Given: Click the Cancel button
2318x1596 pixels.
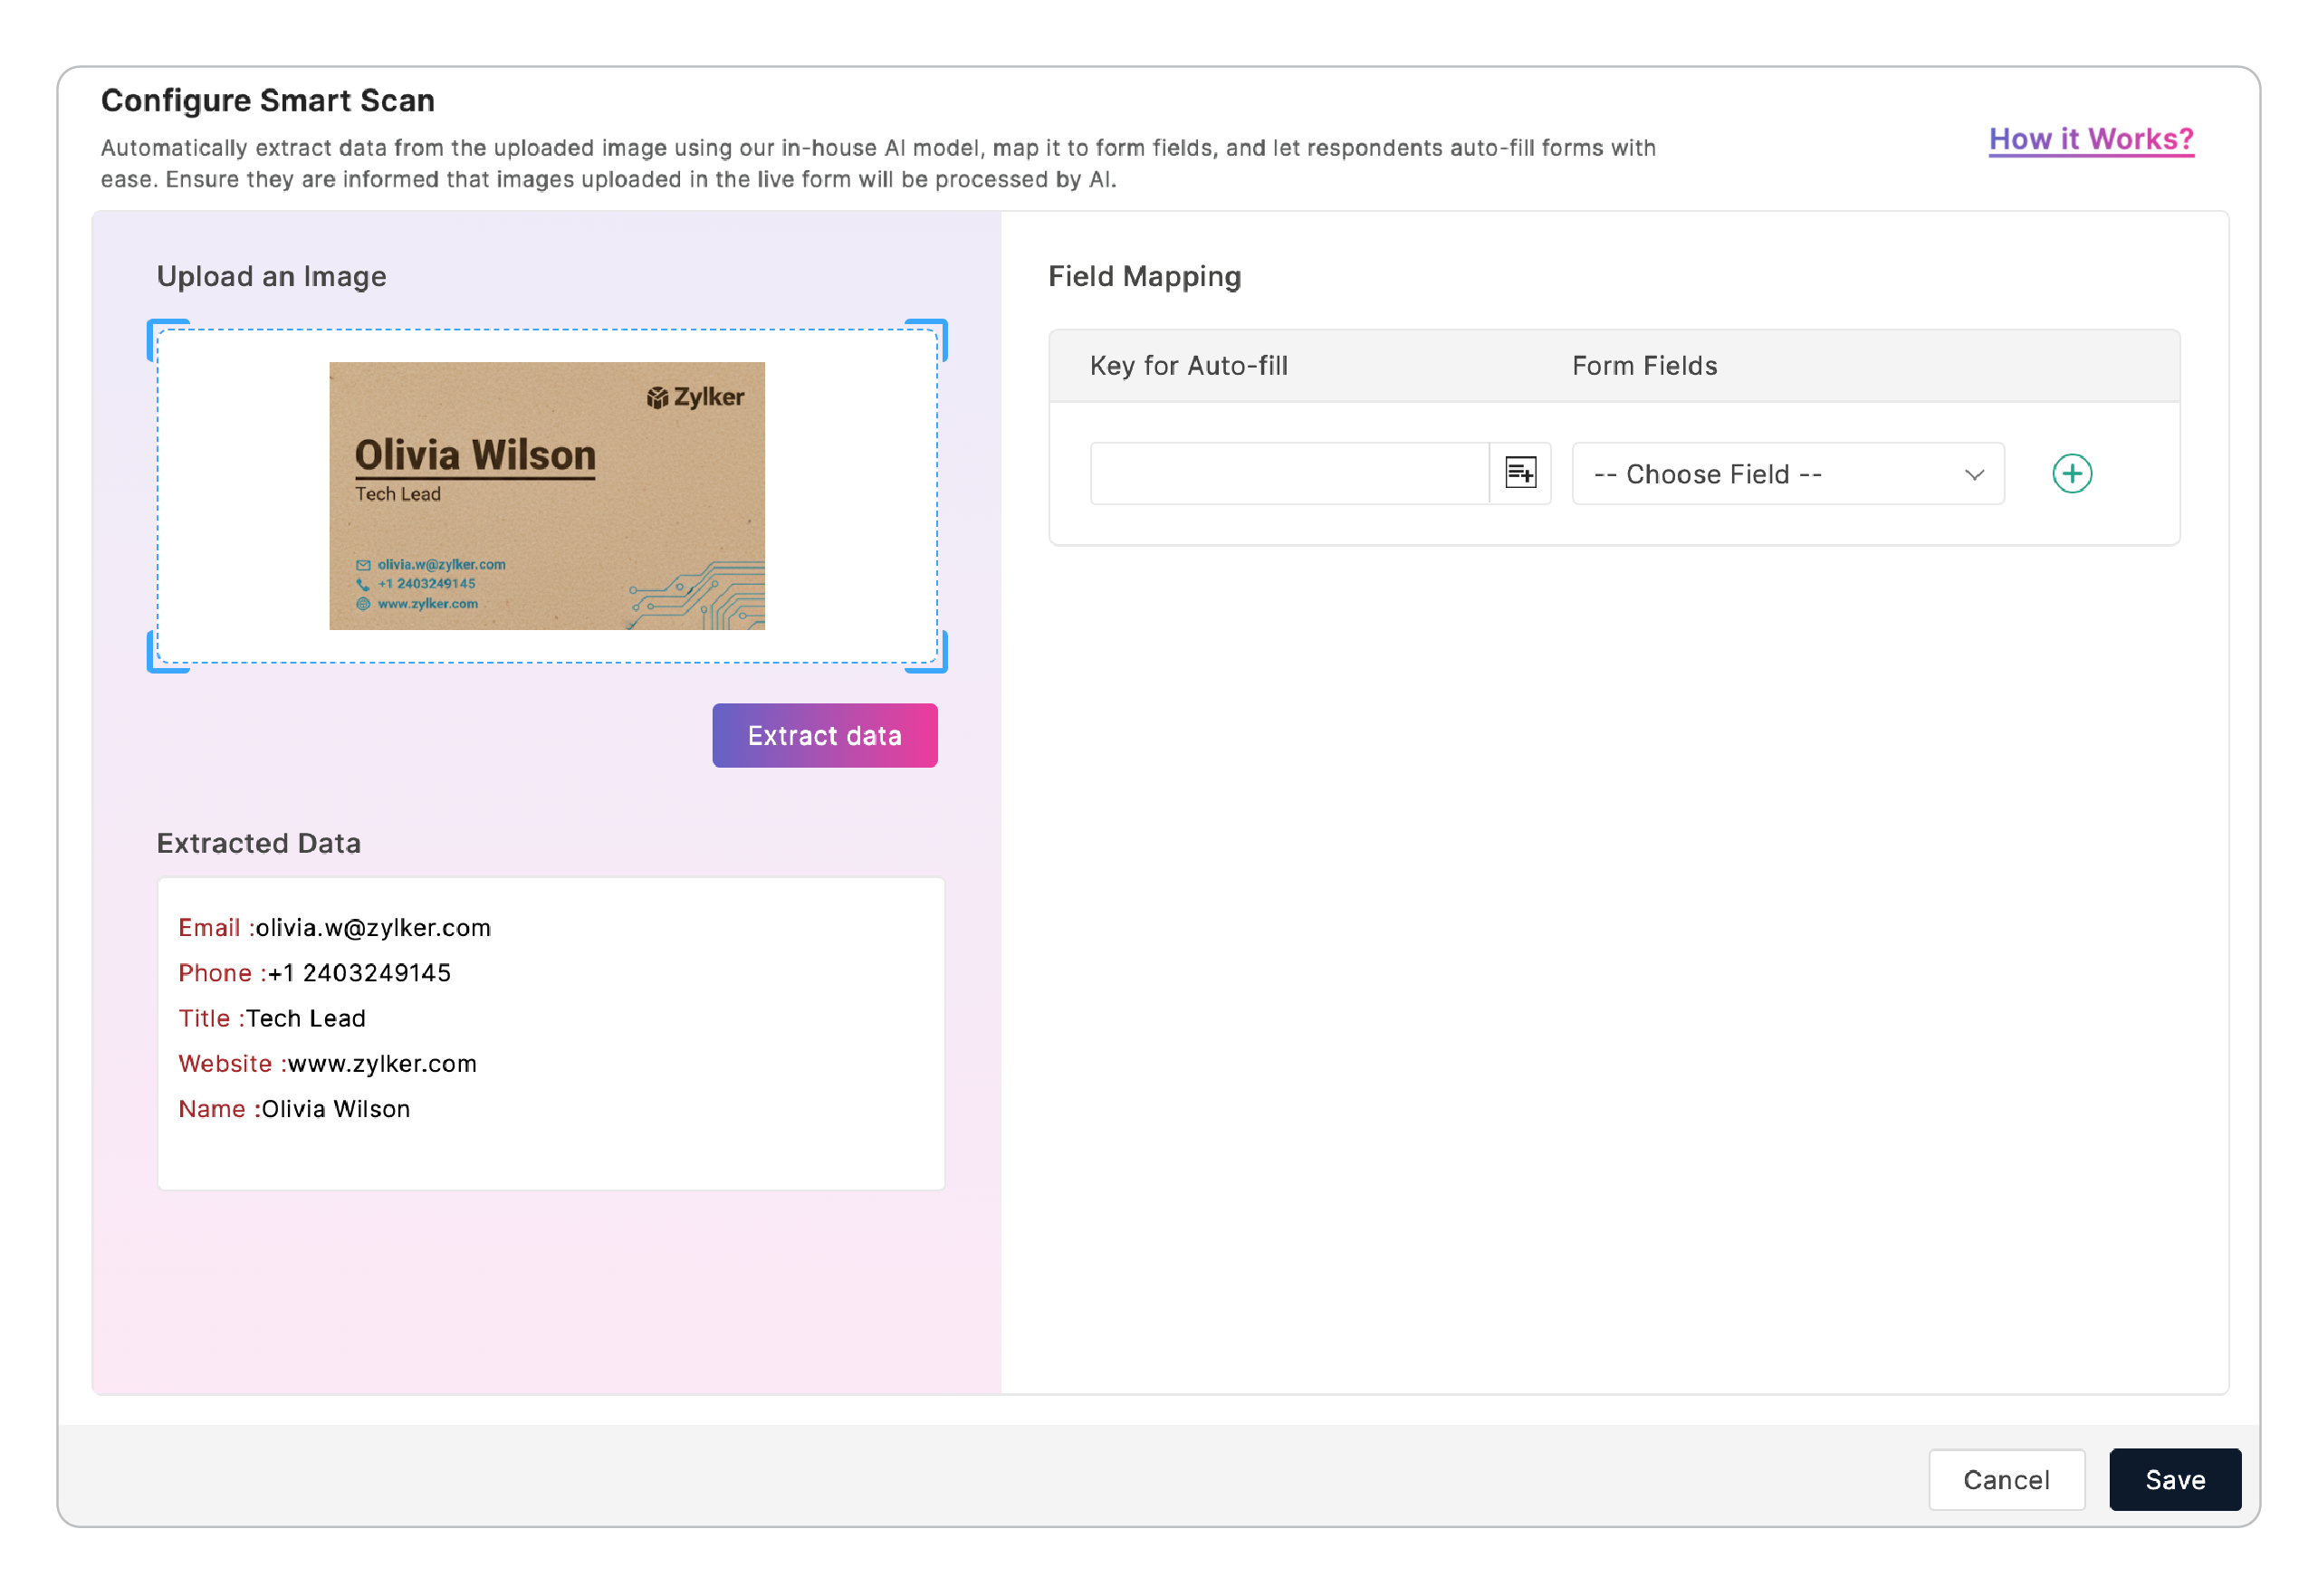Looking at the screenshot, I should coord(2005,1479).
